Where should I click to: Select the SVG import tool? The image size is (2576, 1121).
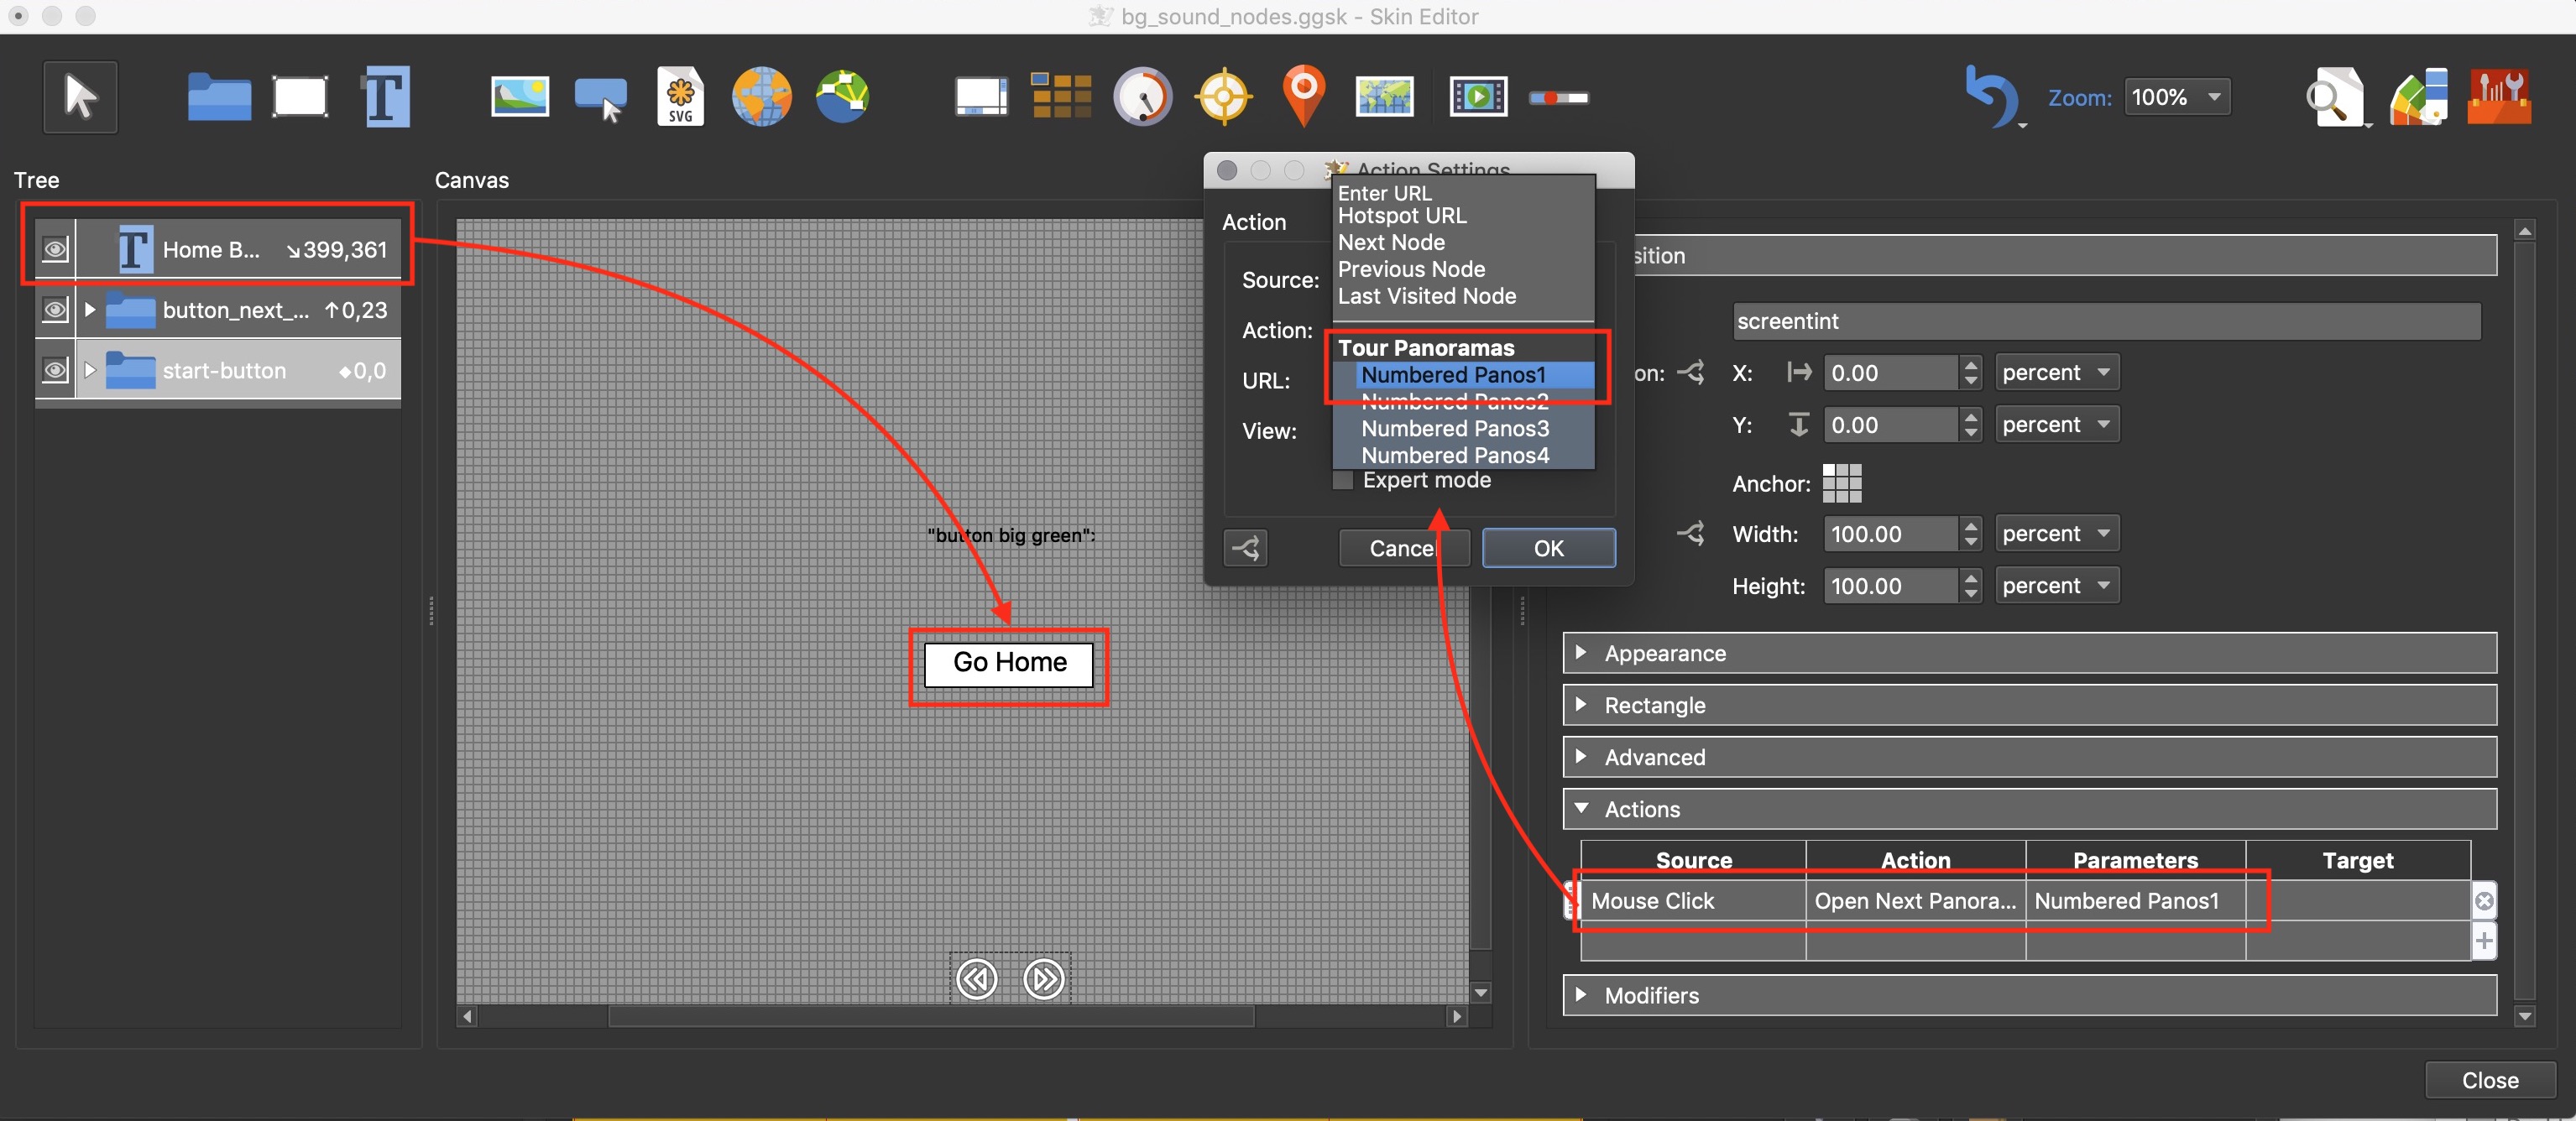click(682, 96)
